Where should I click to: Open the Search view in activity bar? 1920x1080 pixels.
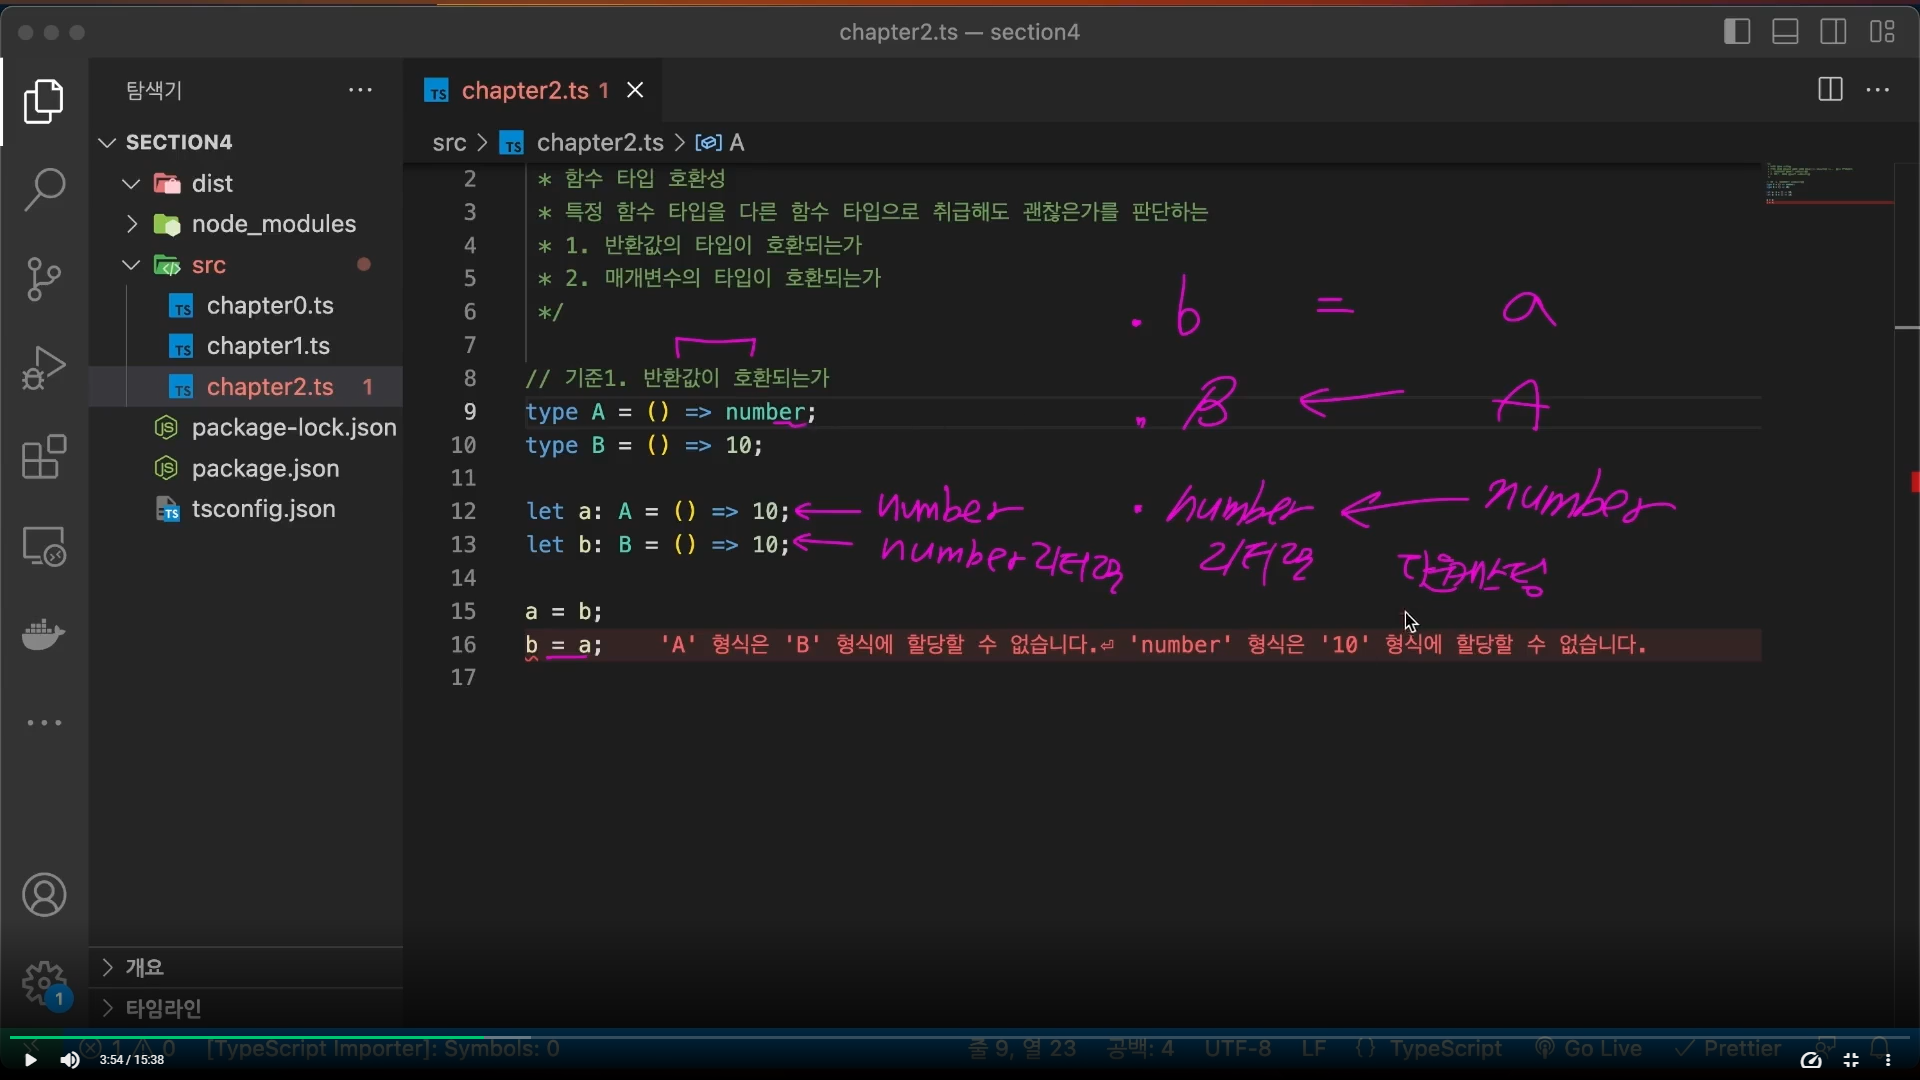(x=44, y=189)
